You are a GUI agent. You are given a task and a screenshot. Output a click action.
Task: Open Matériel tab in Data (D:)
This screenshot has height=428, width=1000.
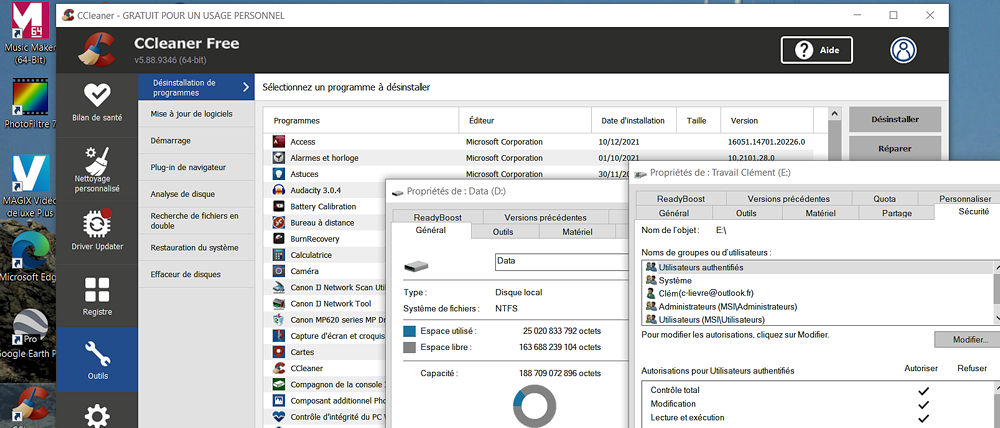(x=577, y=232)
